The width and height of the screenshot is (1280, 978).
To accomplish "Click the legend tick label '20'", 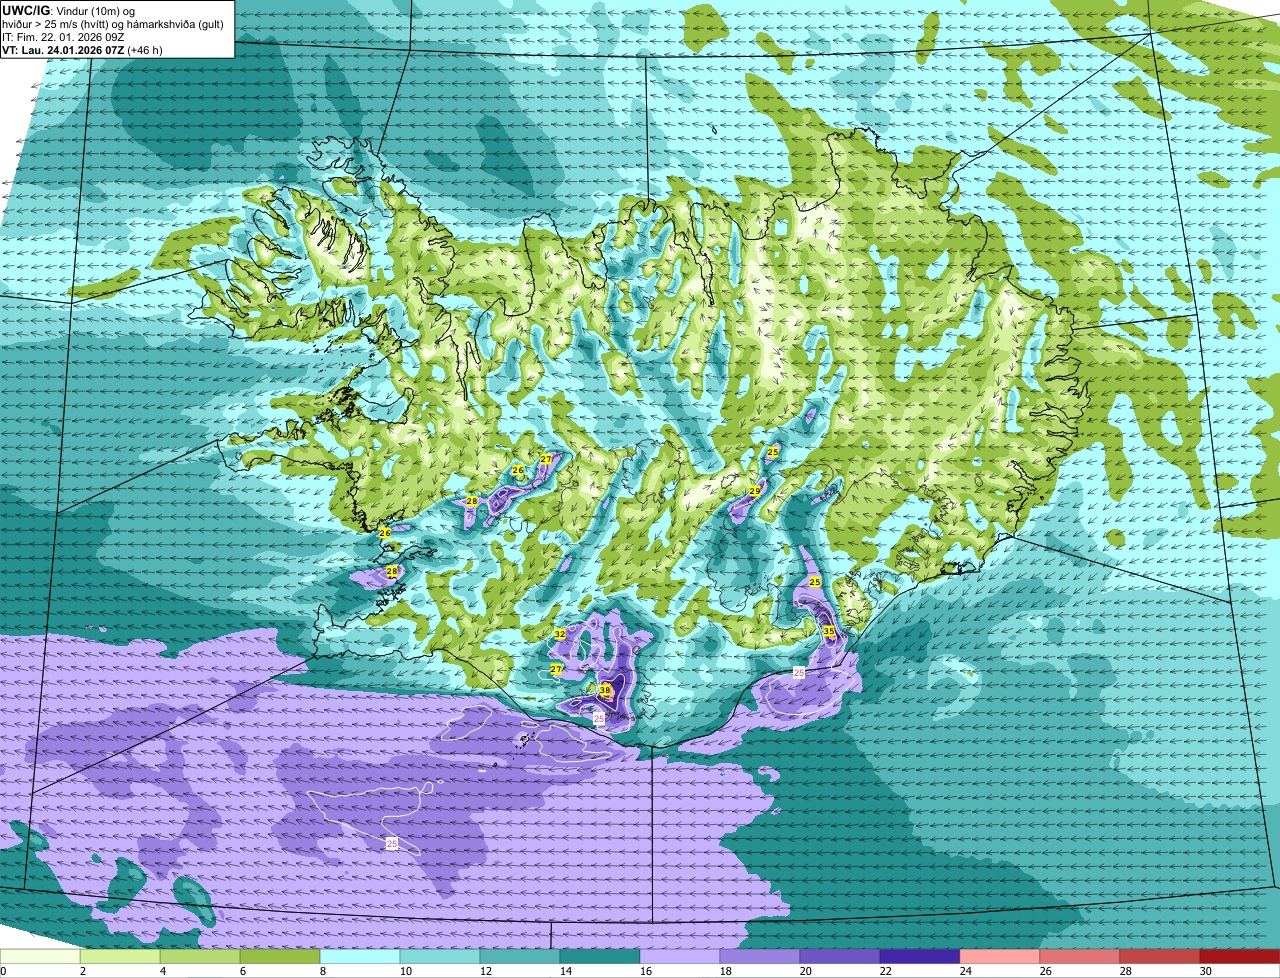I will coord(805,971).
